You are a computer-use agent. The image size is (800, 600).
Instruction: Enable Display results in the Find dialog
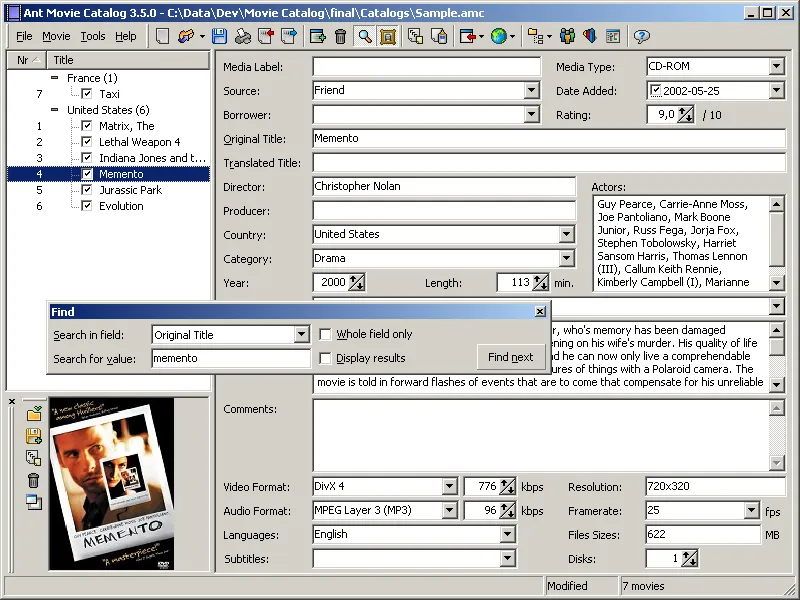click(326, 357)
